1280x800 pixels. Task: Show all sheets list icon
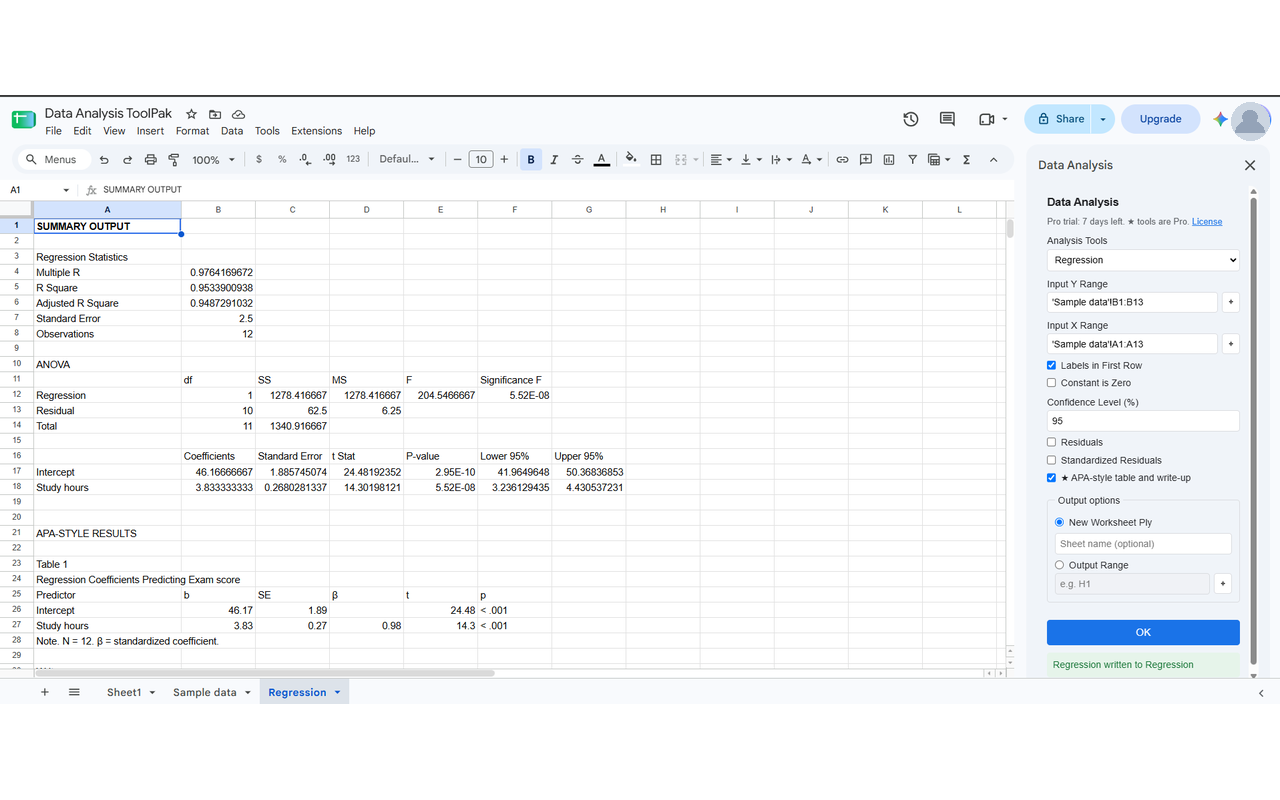74,692
